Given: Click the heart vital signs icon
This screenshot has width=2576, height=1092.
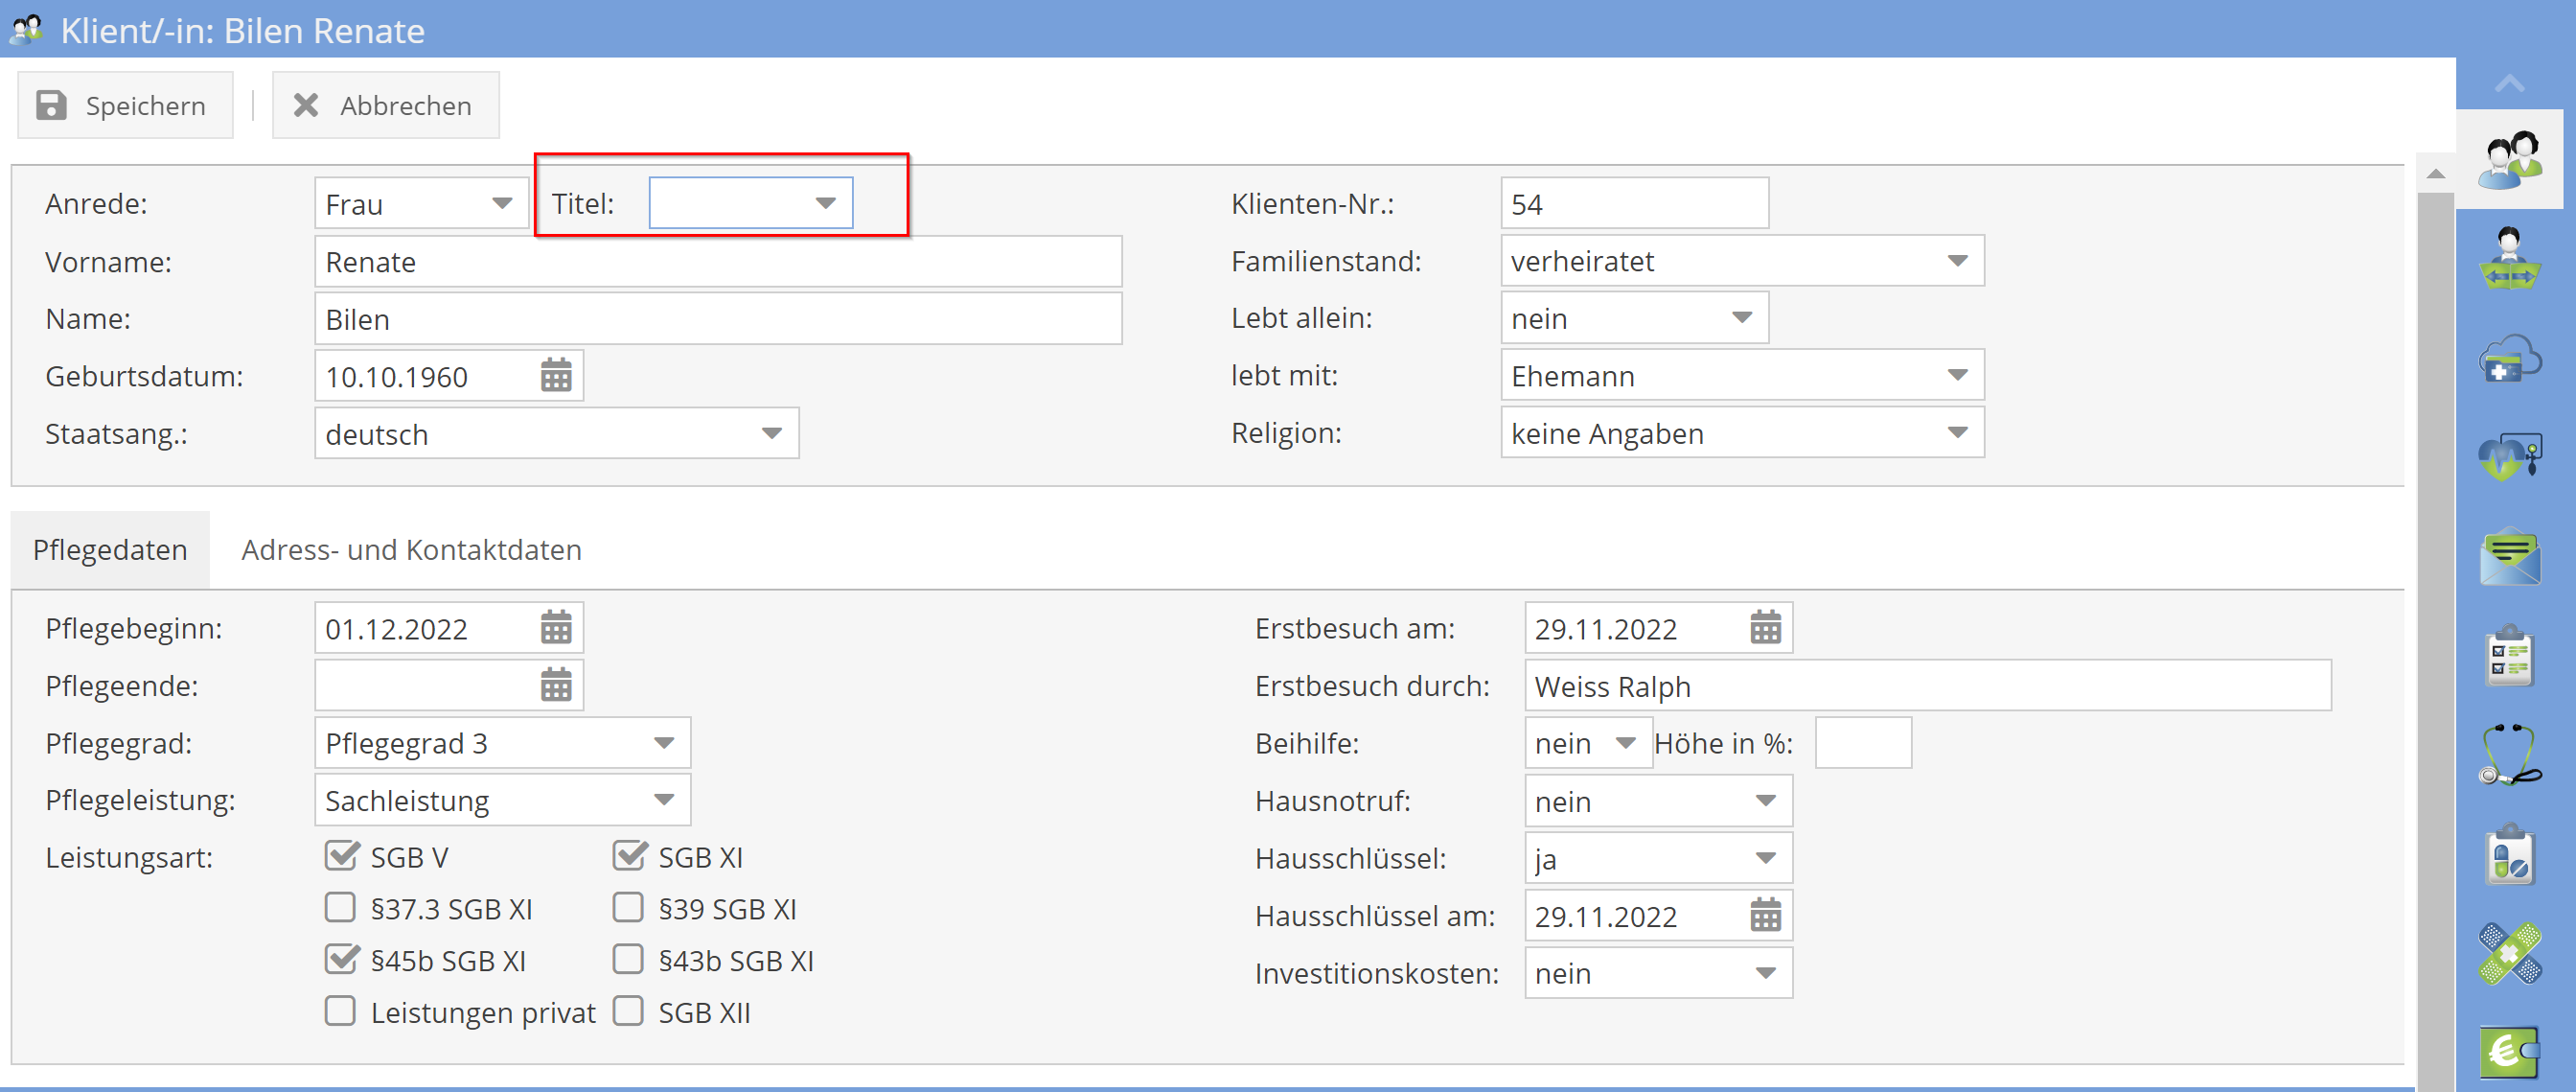Looking at the screenshot, I should click(x=2509, y=457).
